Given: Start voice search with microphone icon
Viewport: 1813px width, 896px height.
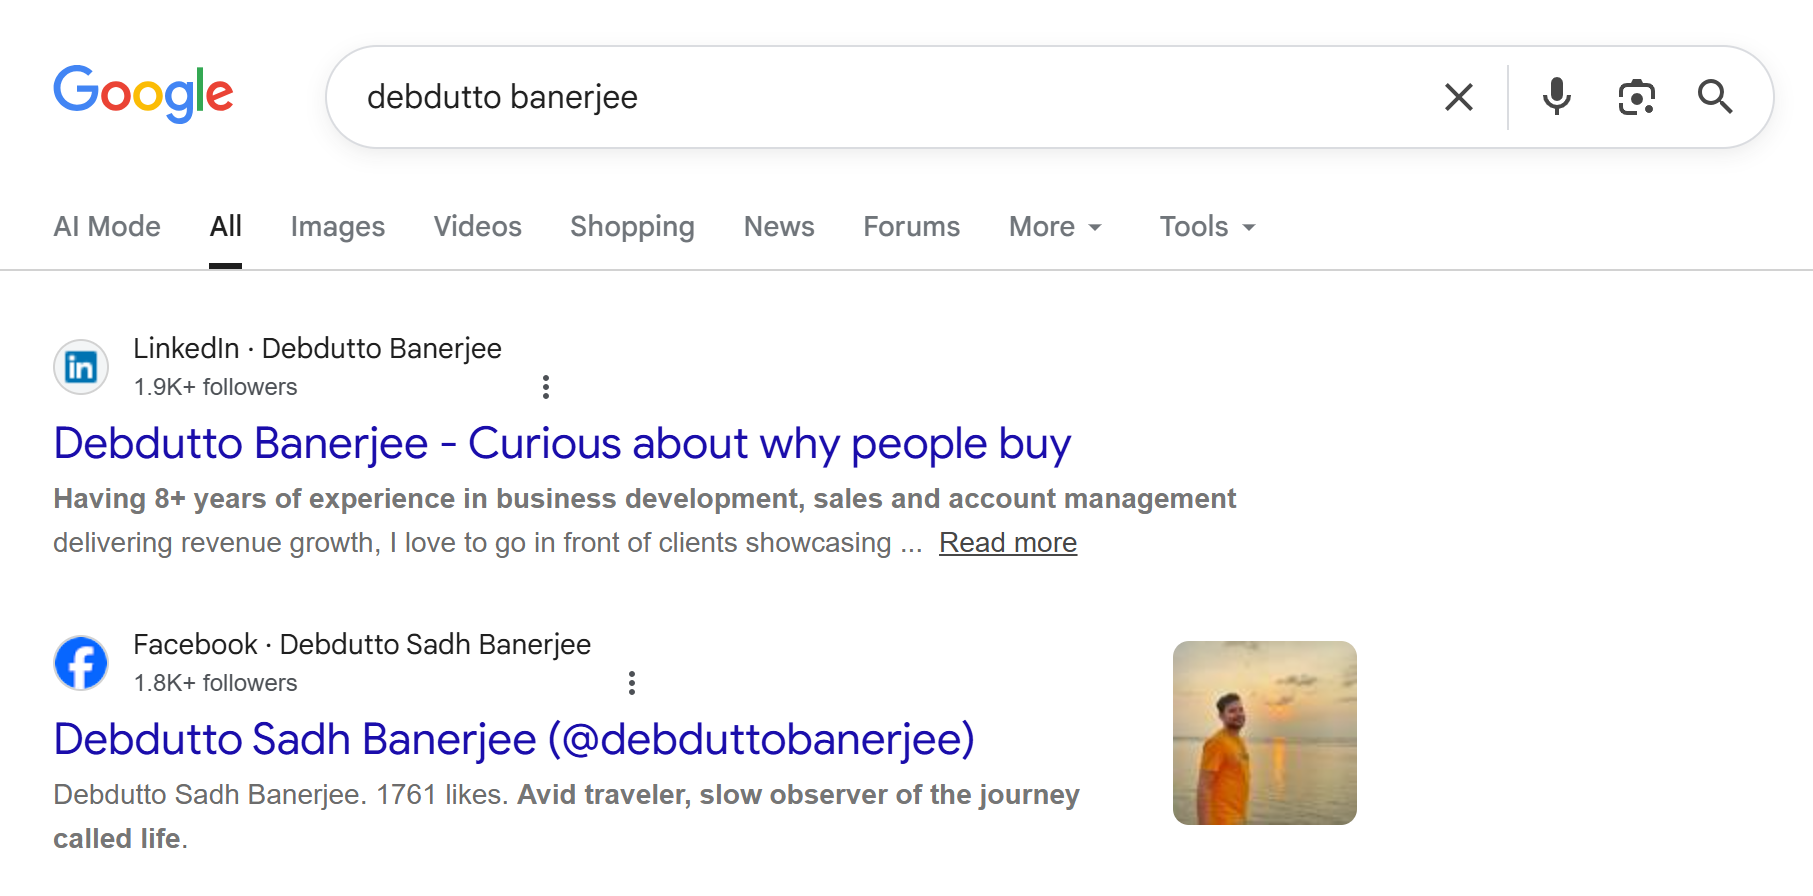Looking at the screenshot, I should [x=1556, y=97].
